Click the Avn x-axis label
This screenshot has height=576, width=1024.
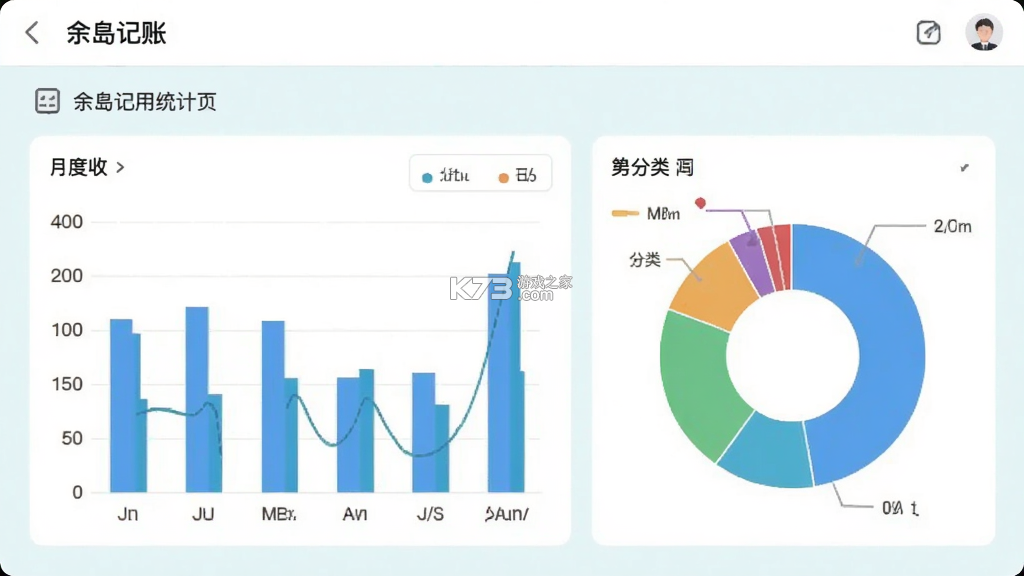coord(355,514)
